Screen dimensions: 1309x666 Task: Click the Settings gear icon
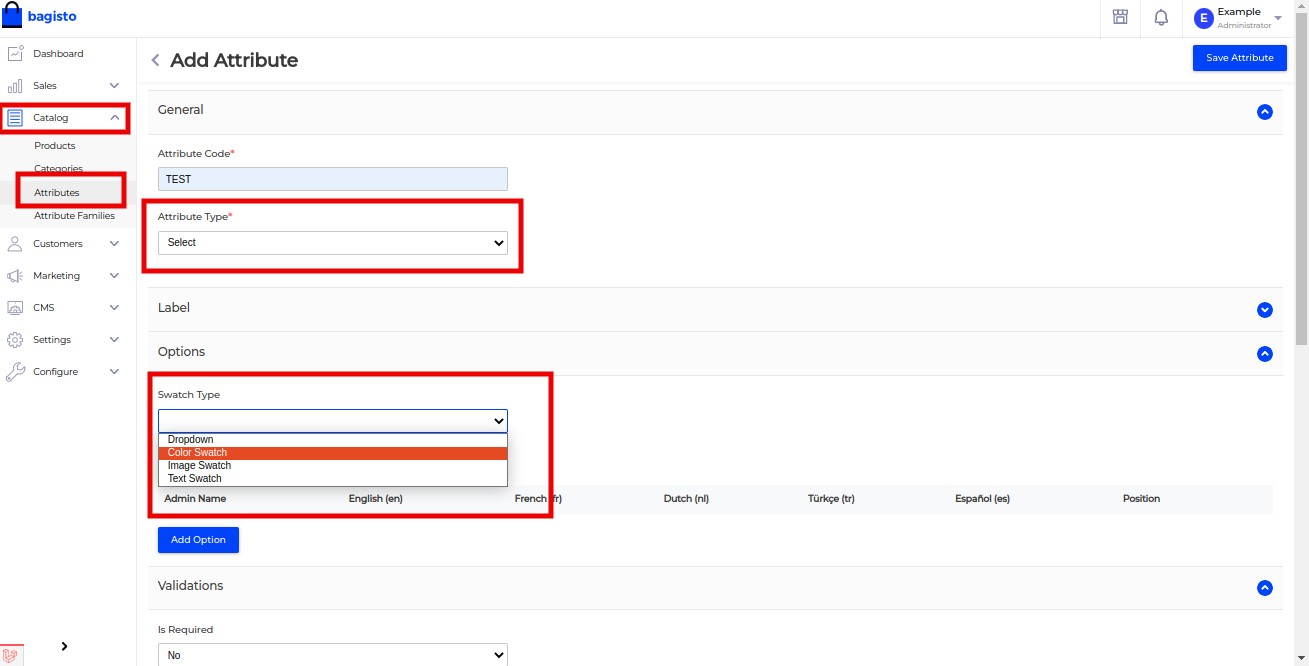15,339
